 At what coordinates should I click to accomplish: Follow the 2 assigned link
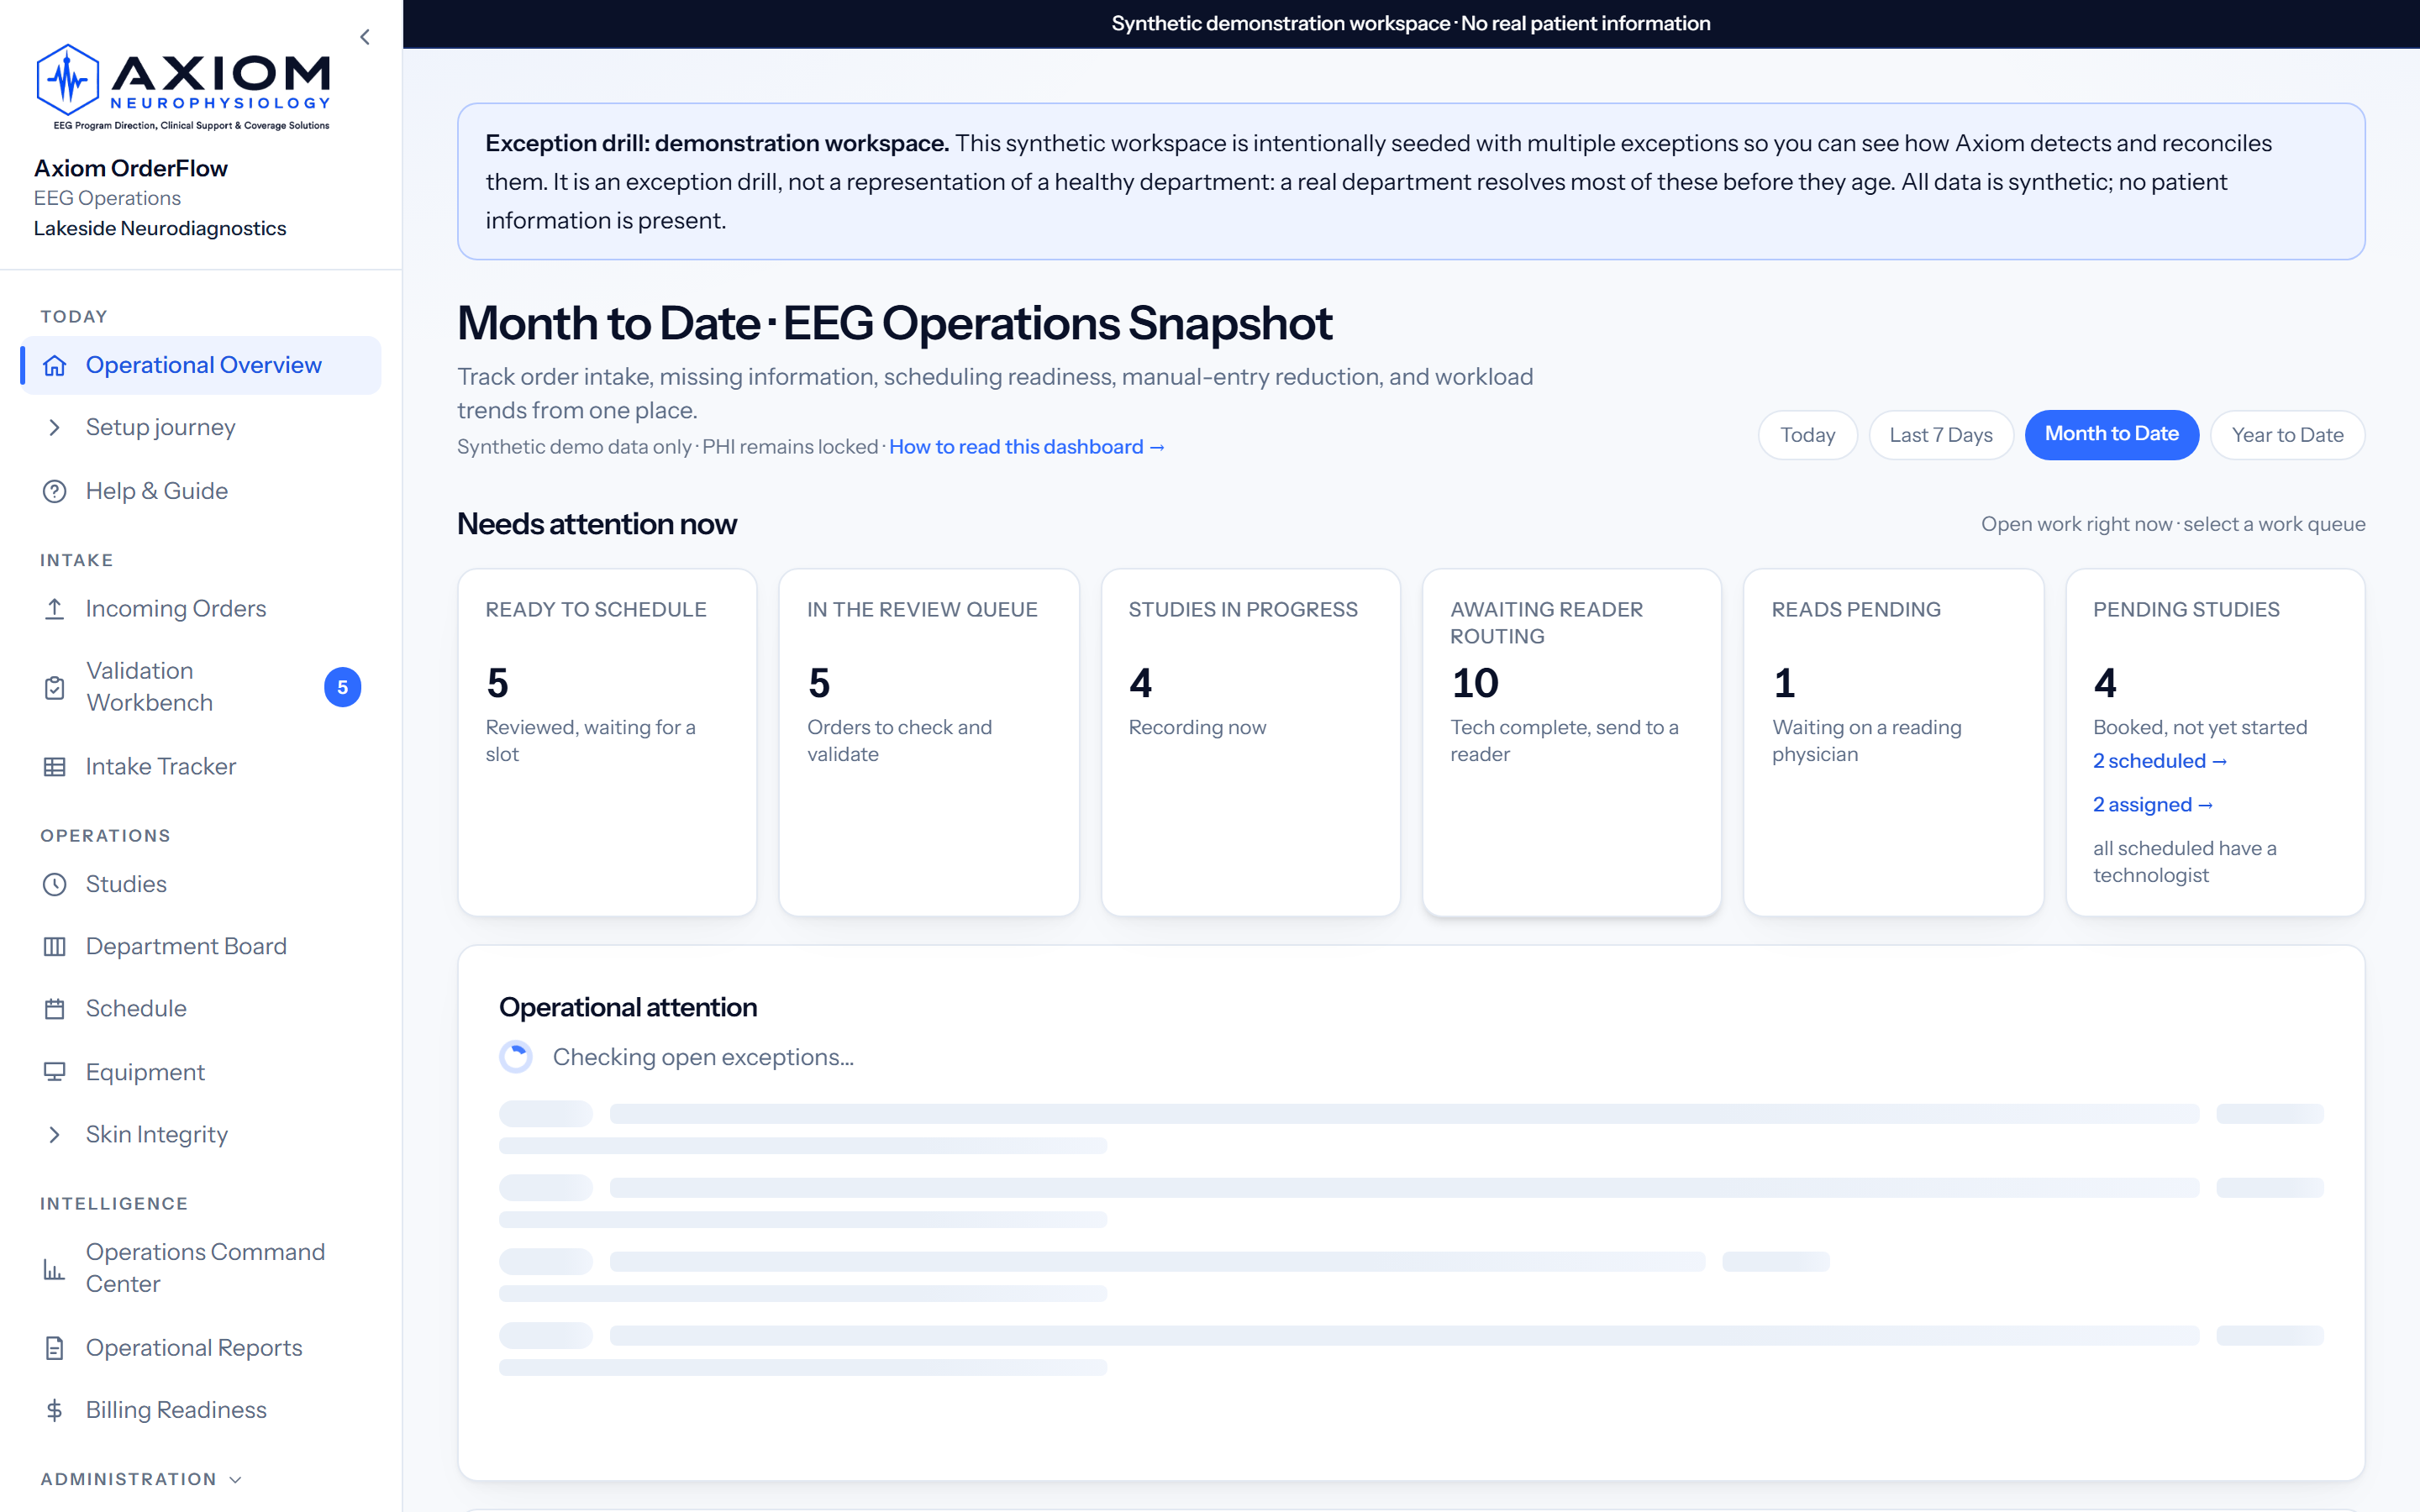point(2153,805)
